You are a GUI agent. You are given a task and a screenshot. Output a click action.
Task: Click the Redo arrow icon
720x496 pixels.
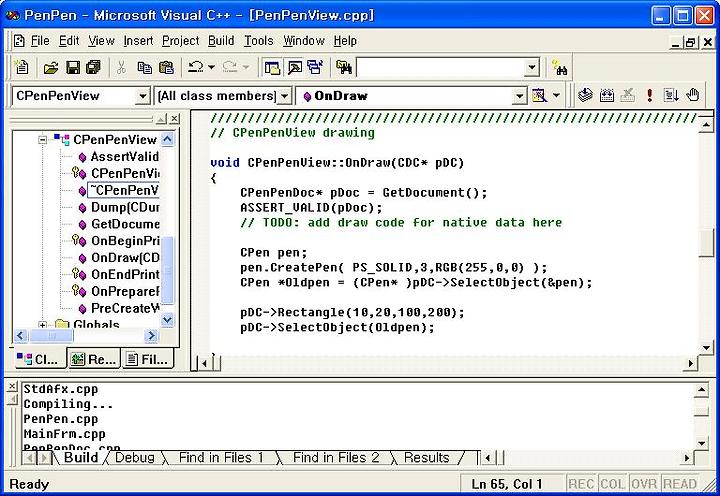coord(230,68)
